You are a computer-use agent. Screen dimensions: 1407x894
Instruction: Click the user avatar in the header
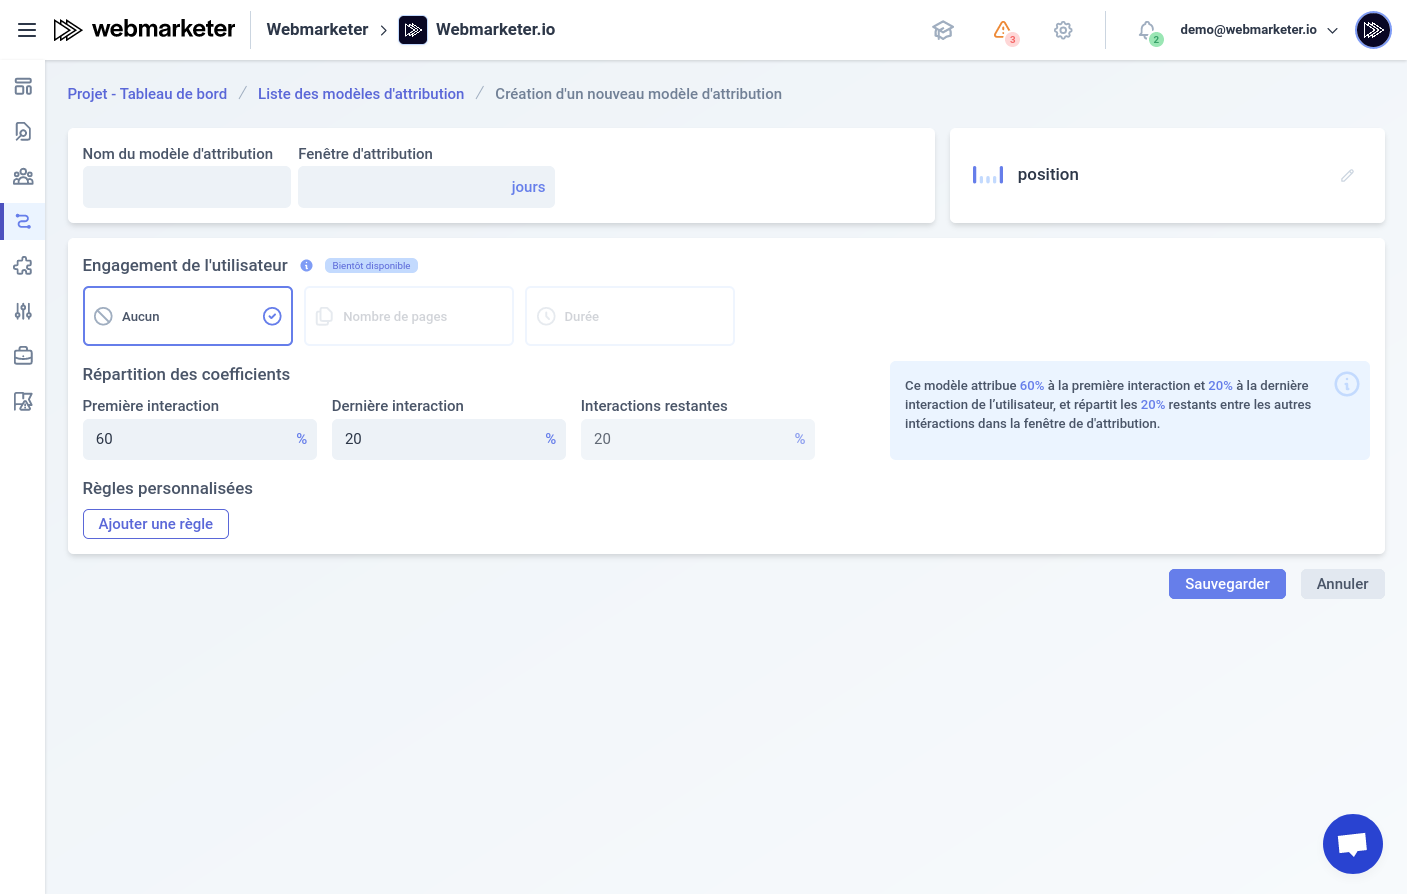point(1373,30)
